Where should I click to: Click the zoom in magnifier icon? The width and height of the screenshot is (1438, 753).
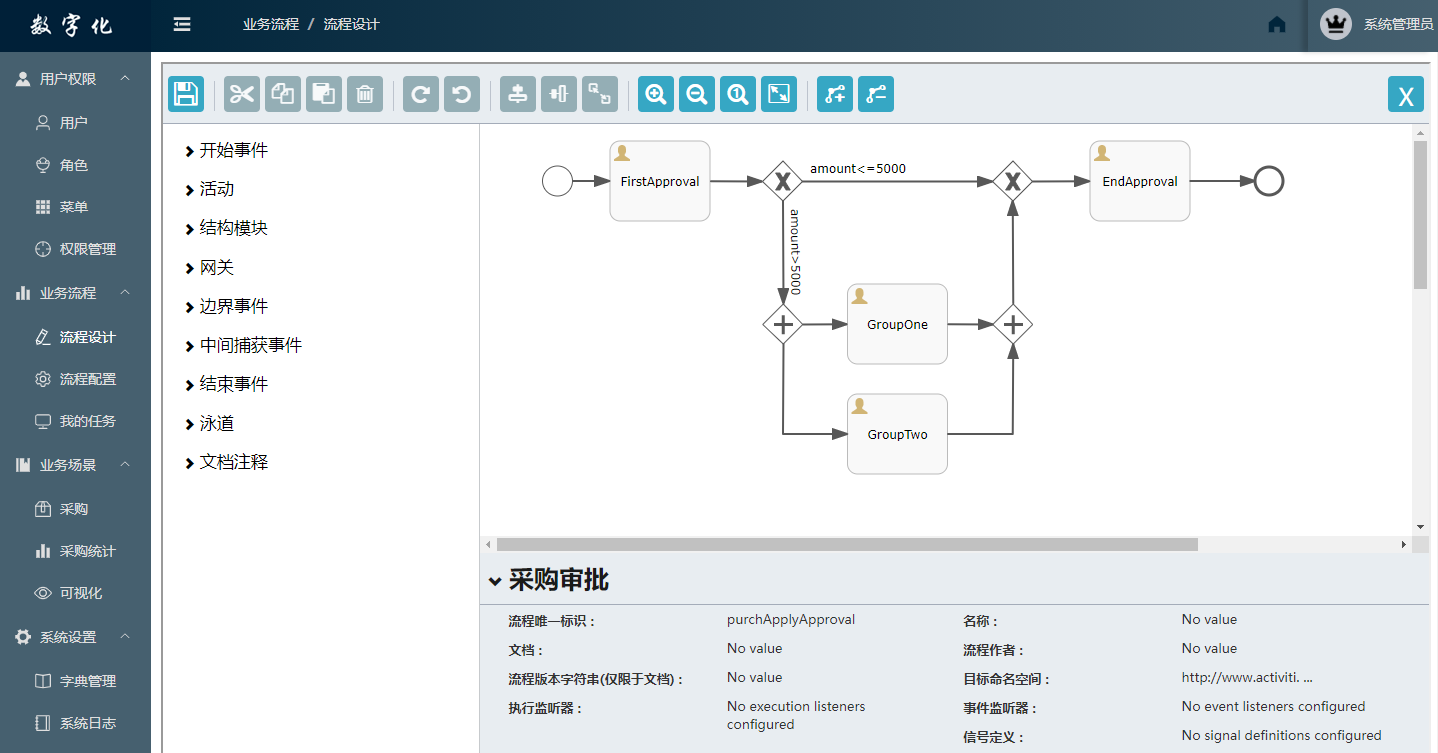click(x=656, y=94)
